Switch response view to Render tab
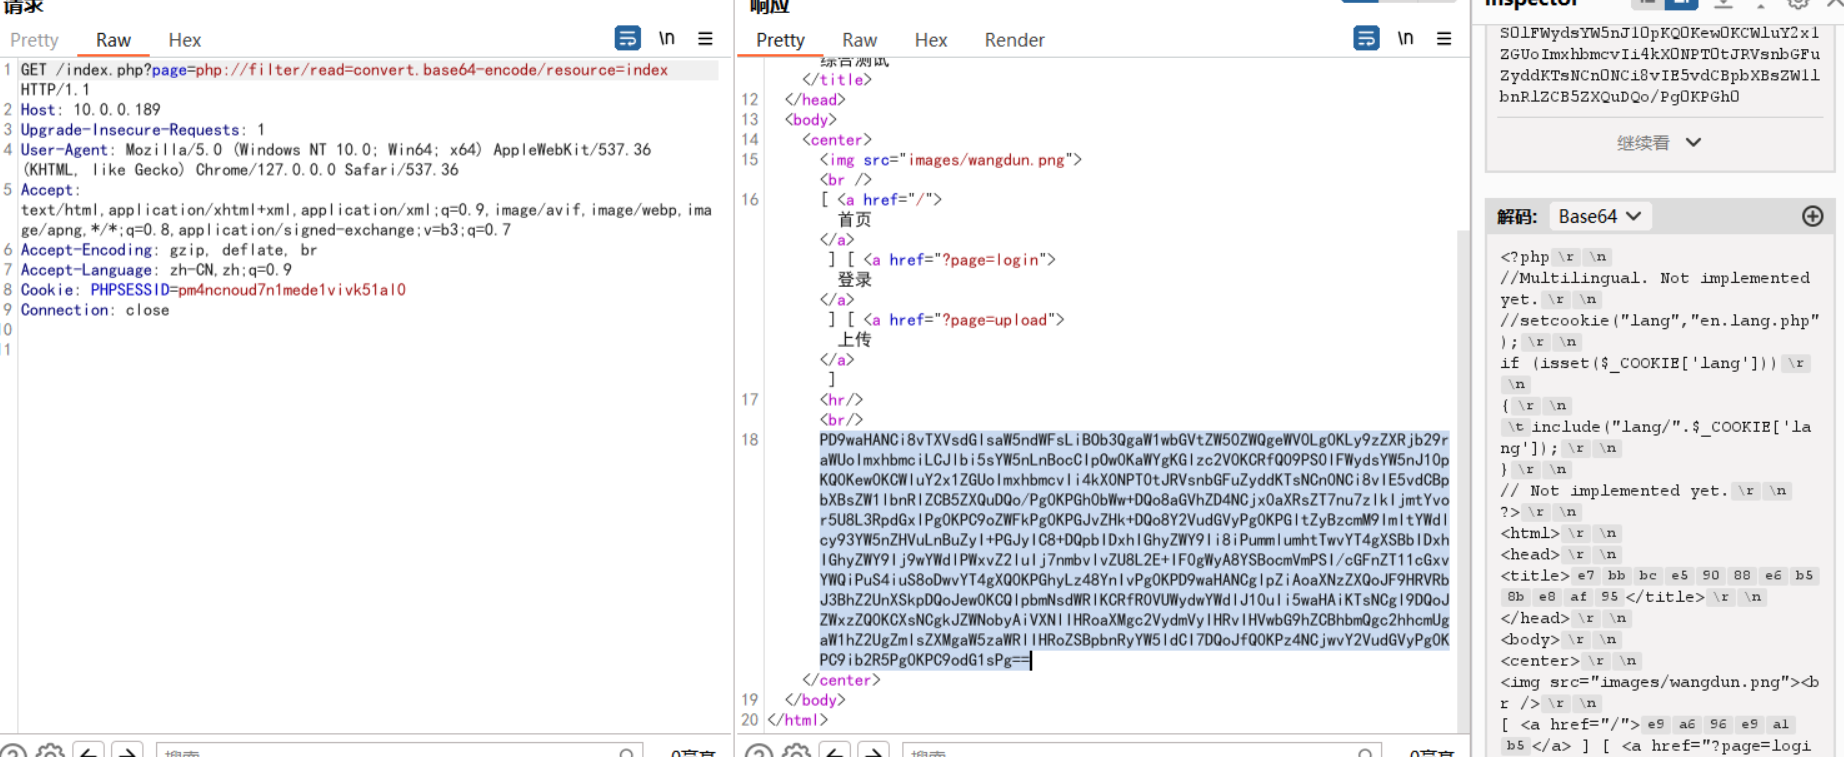 pos(1014,40)
